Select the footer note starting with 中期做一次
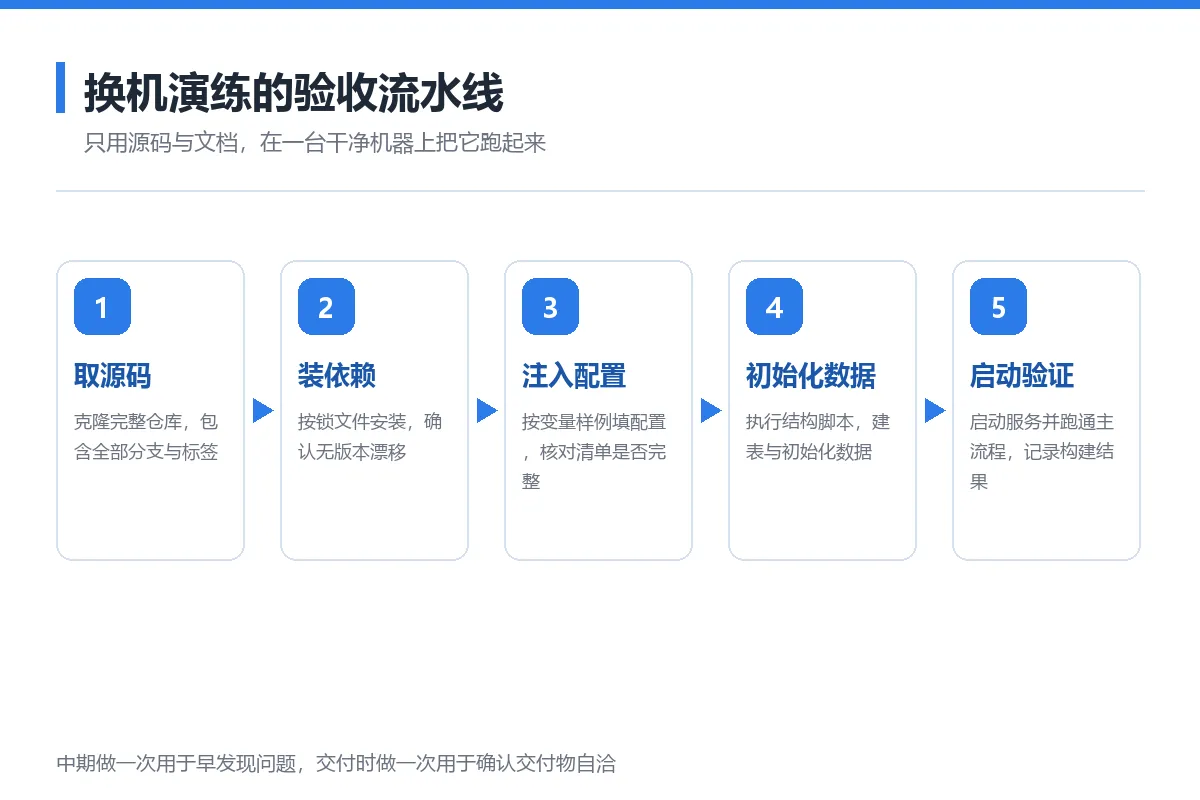Image resolution: width=1200 pixels, height=800 pixels. [336, 764]
